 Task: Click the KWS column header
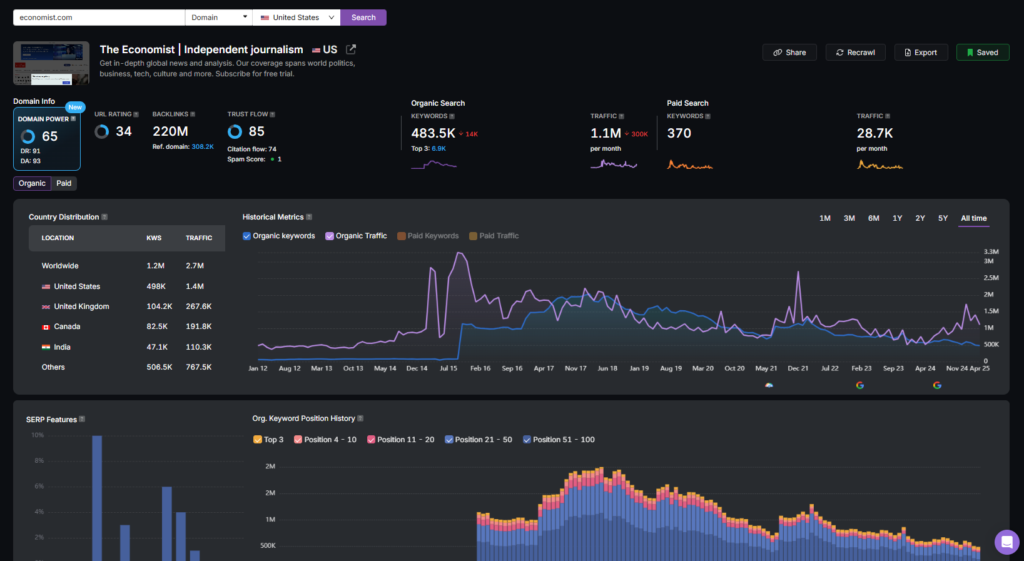point(153,238)
